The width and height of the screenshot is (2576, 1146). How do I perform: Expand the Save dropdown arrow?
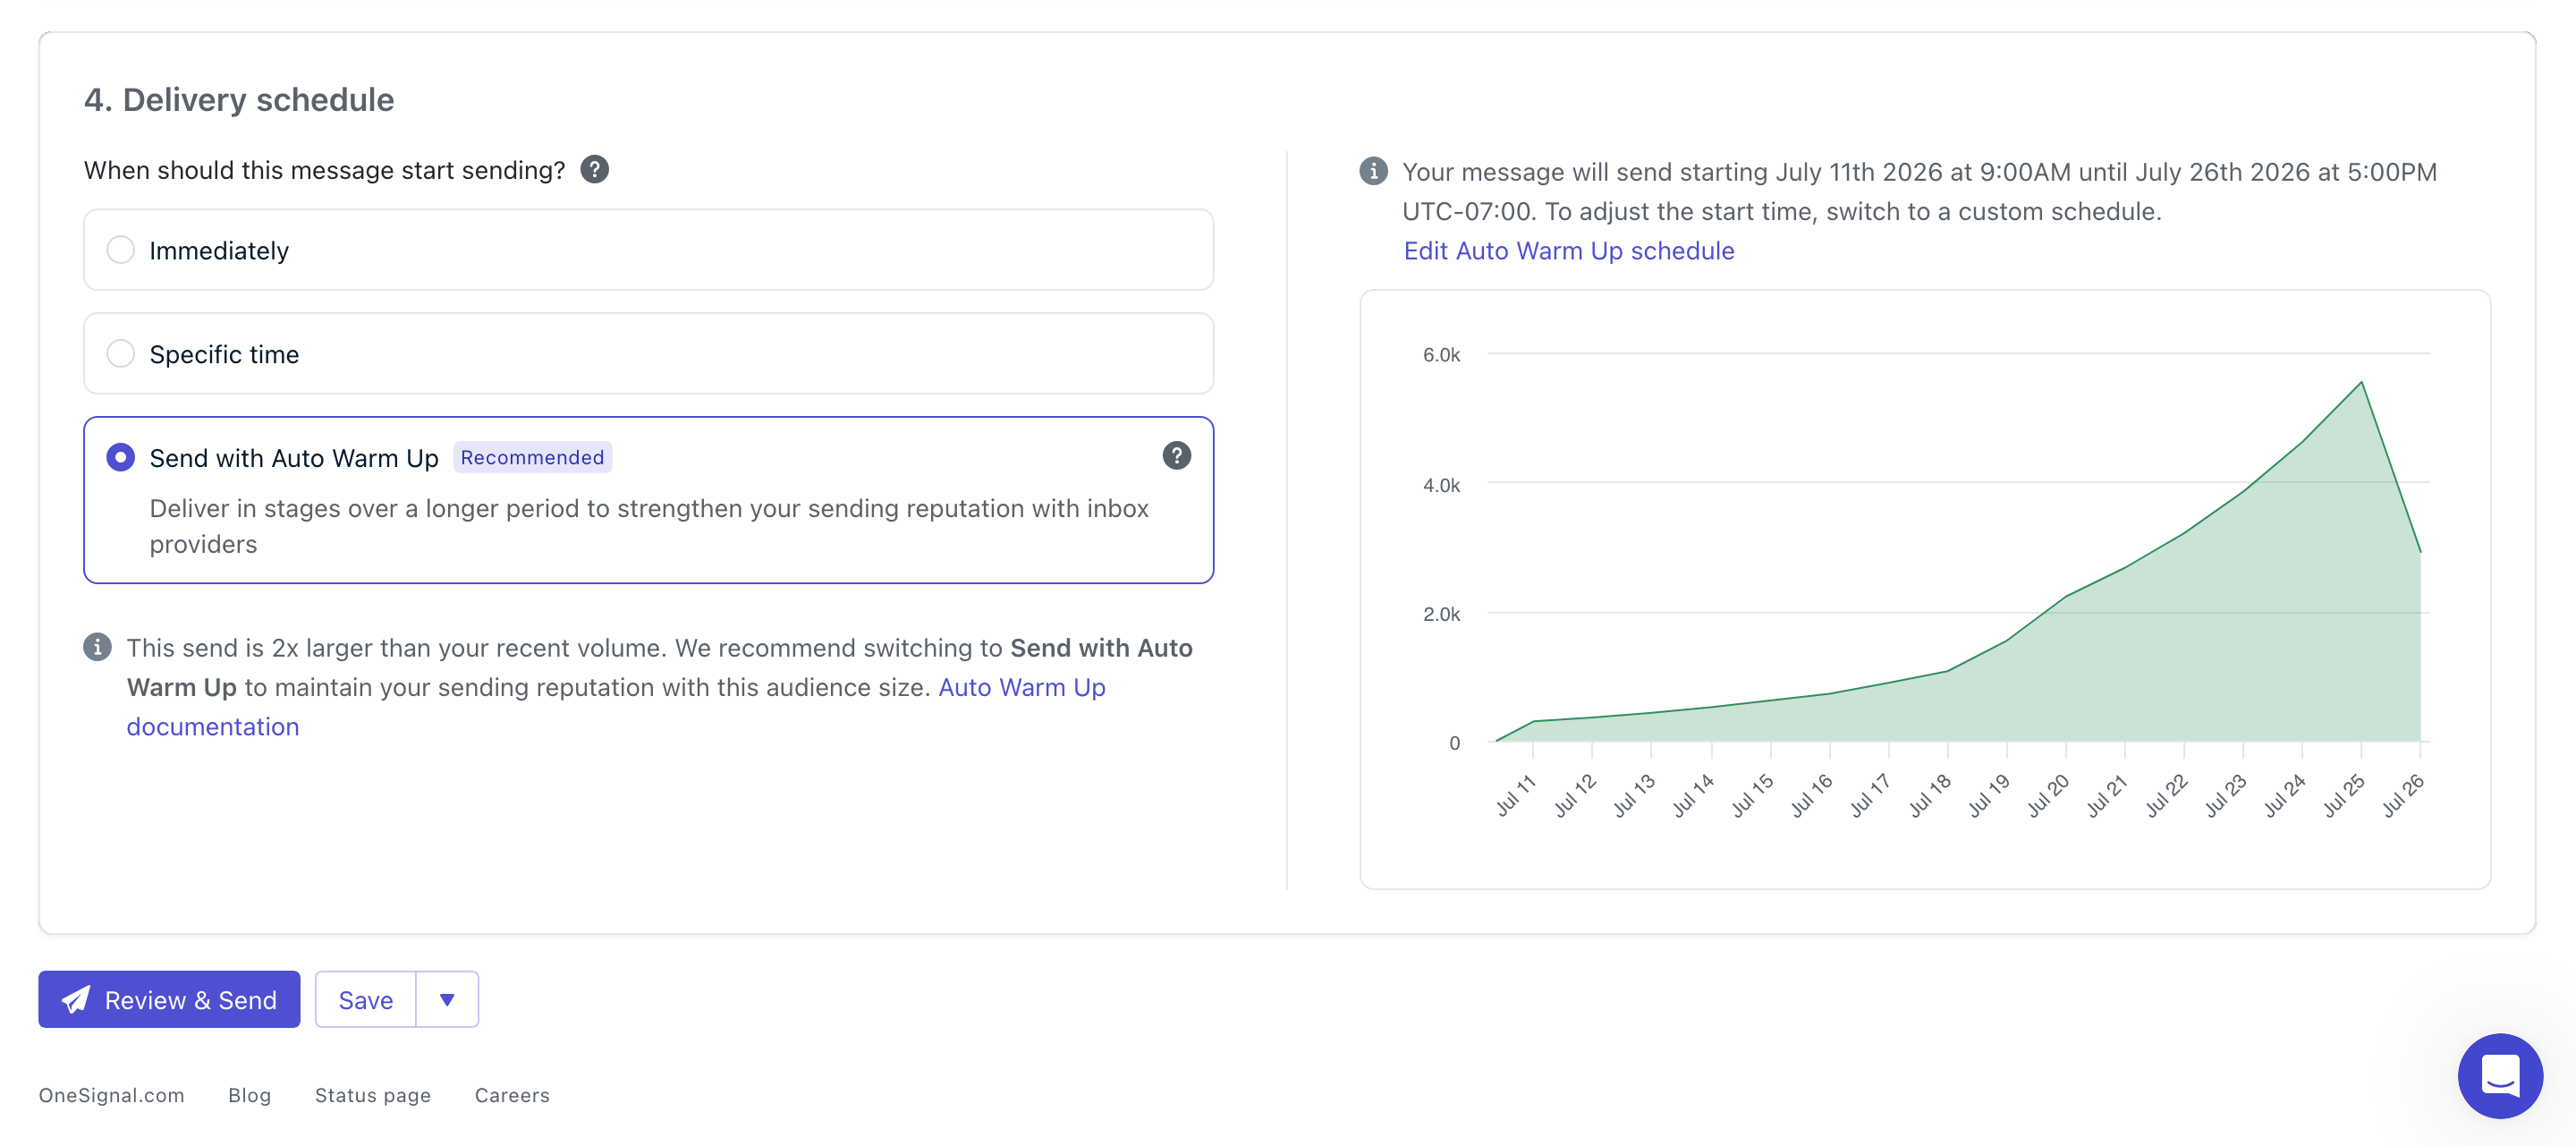point(447,999)
